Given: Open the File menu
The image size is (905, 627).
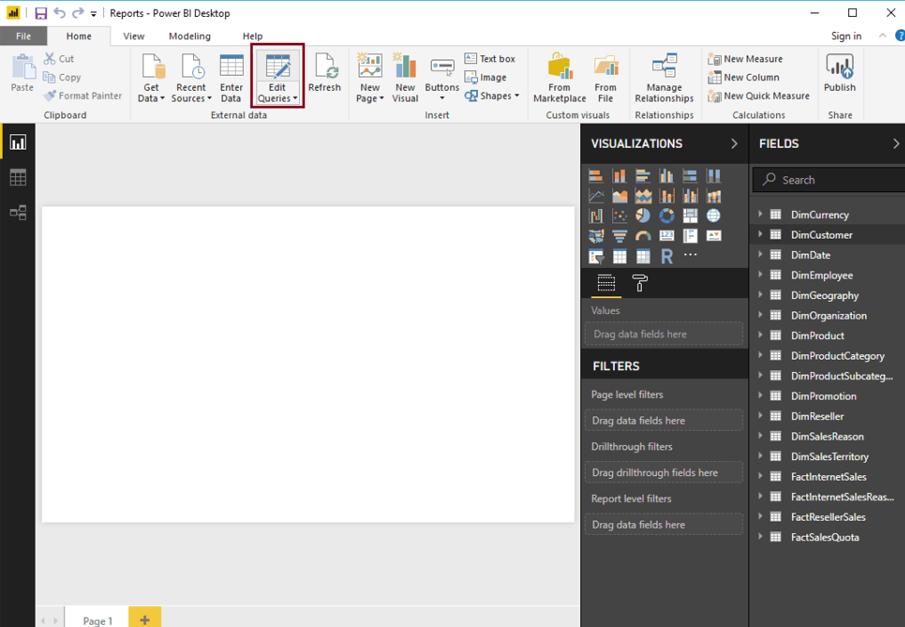Looking at the screenshot, I should (x=23, y=36).
